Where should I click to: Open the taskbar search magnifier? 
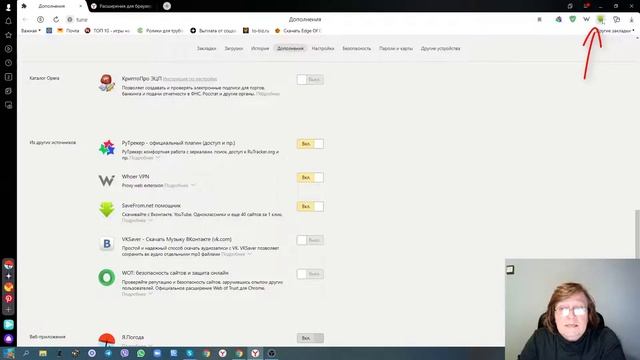pyautogui.click(x=26, y=353)
